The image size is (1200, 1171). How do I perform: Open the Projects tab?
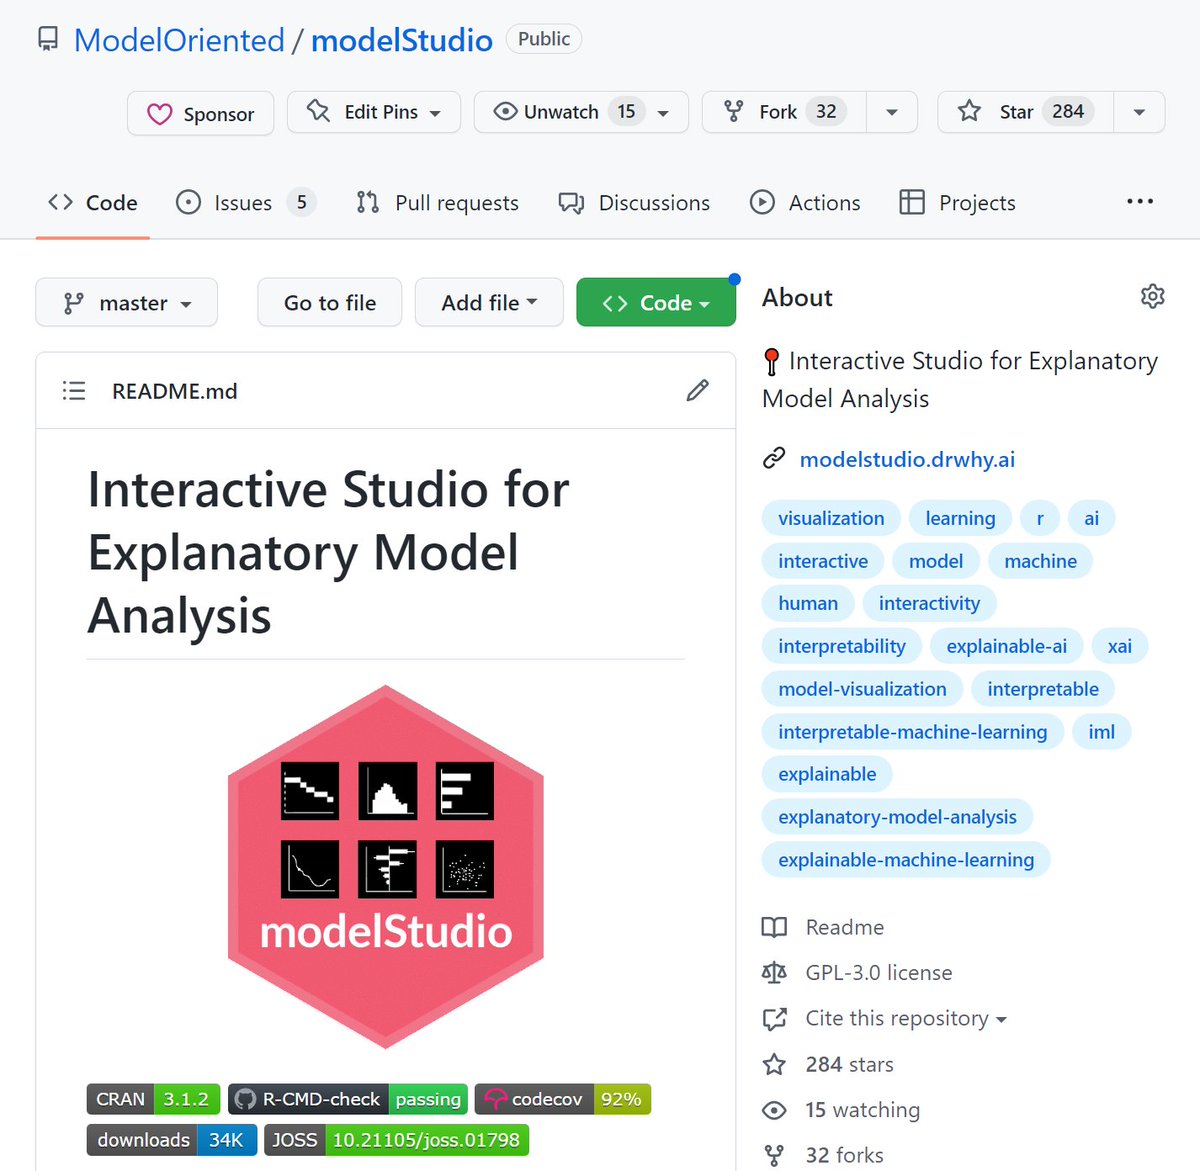point(957,203)
